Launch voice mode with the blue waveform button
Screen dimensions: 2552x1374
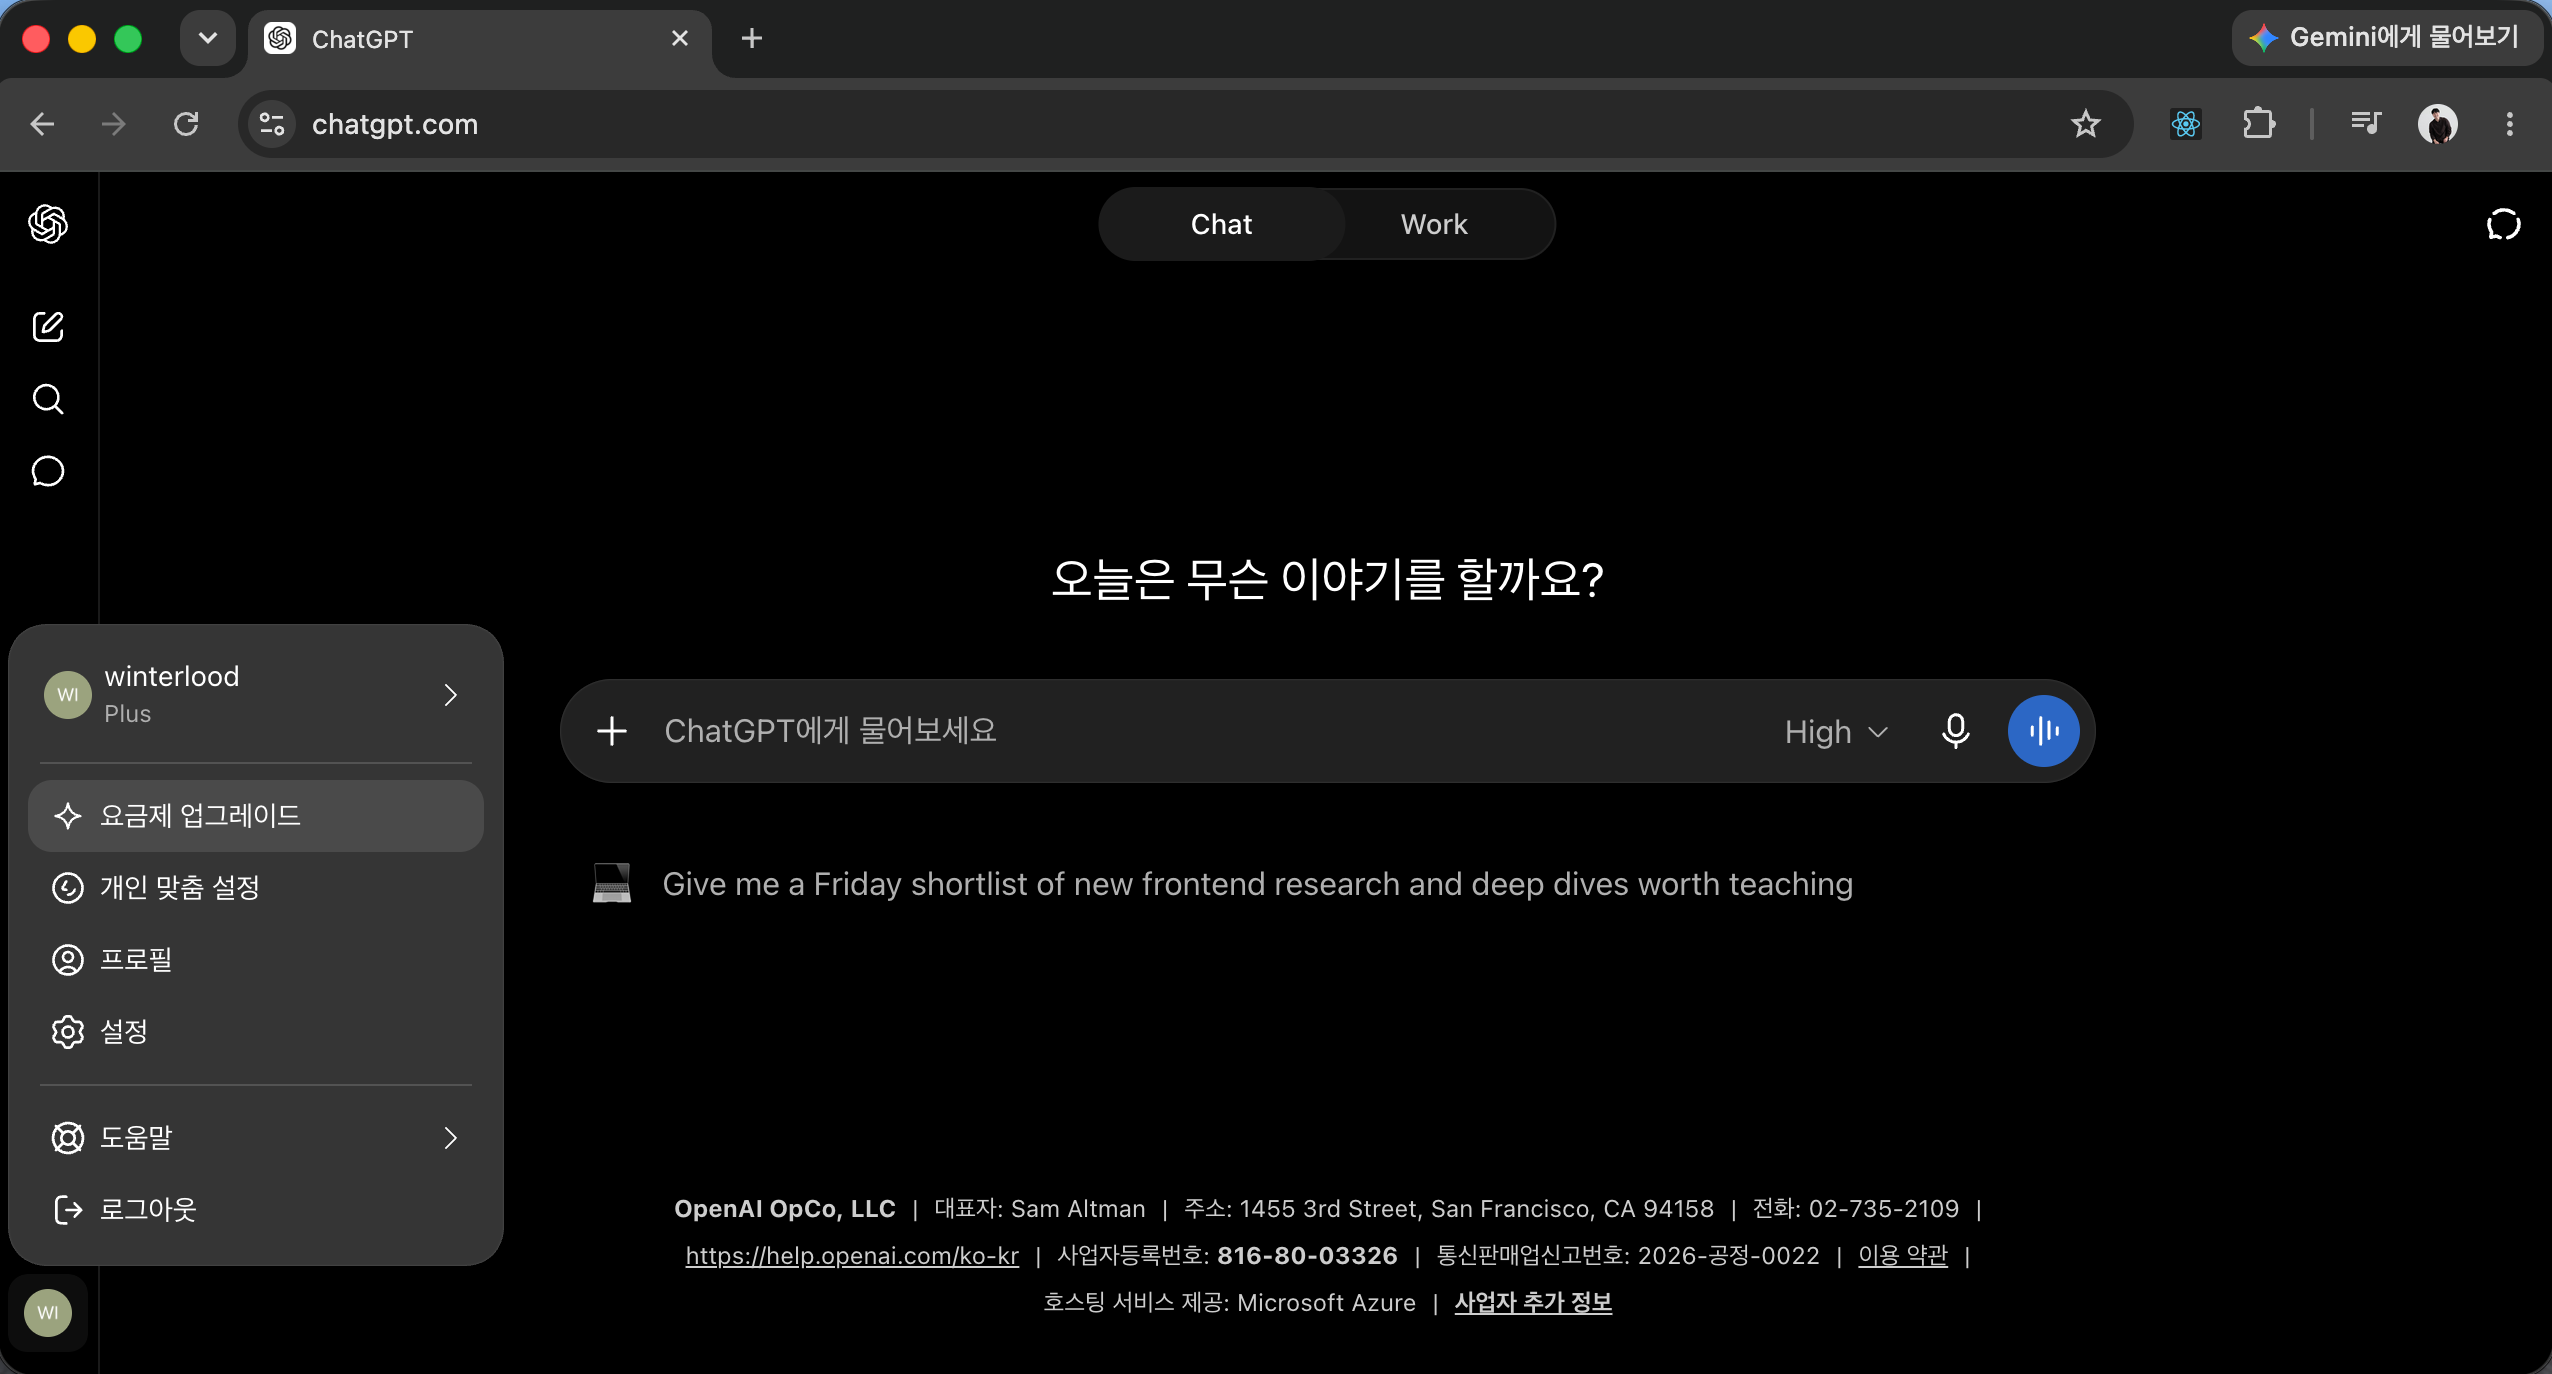pyautogui.click(x=2043, y=731)
